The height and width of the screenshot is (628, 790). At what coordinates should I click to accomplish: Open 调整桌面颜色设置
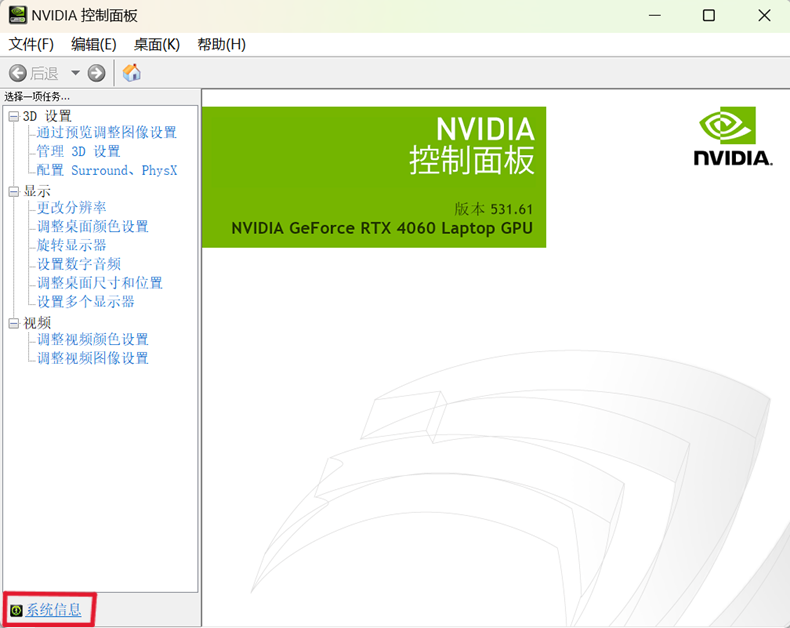[93, 226]
